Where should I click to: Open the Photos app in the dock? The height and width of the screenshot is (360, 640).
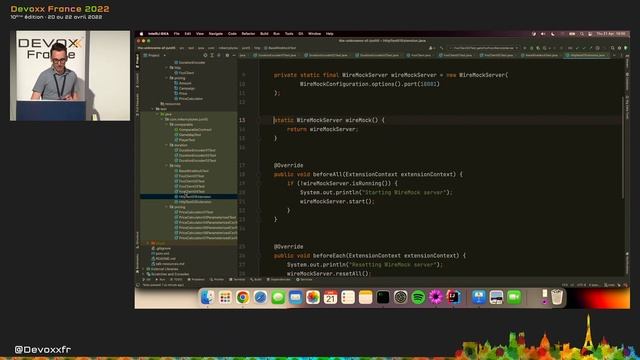tap(313, 297)
